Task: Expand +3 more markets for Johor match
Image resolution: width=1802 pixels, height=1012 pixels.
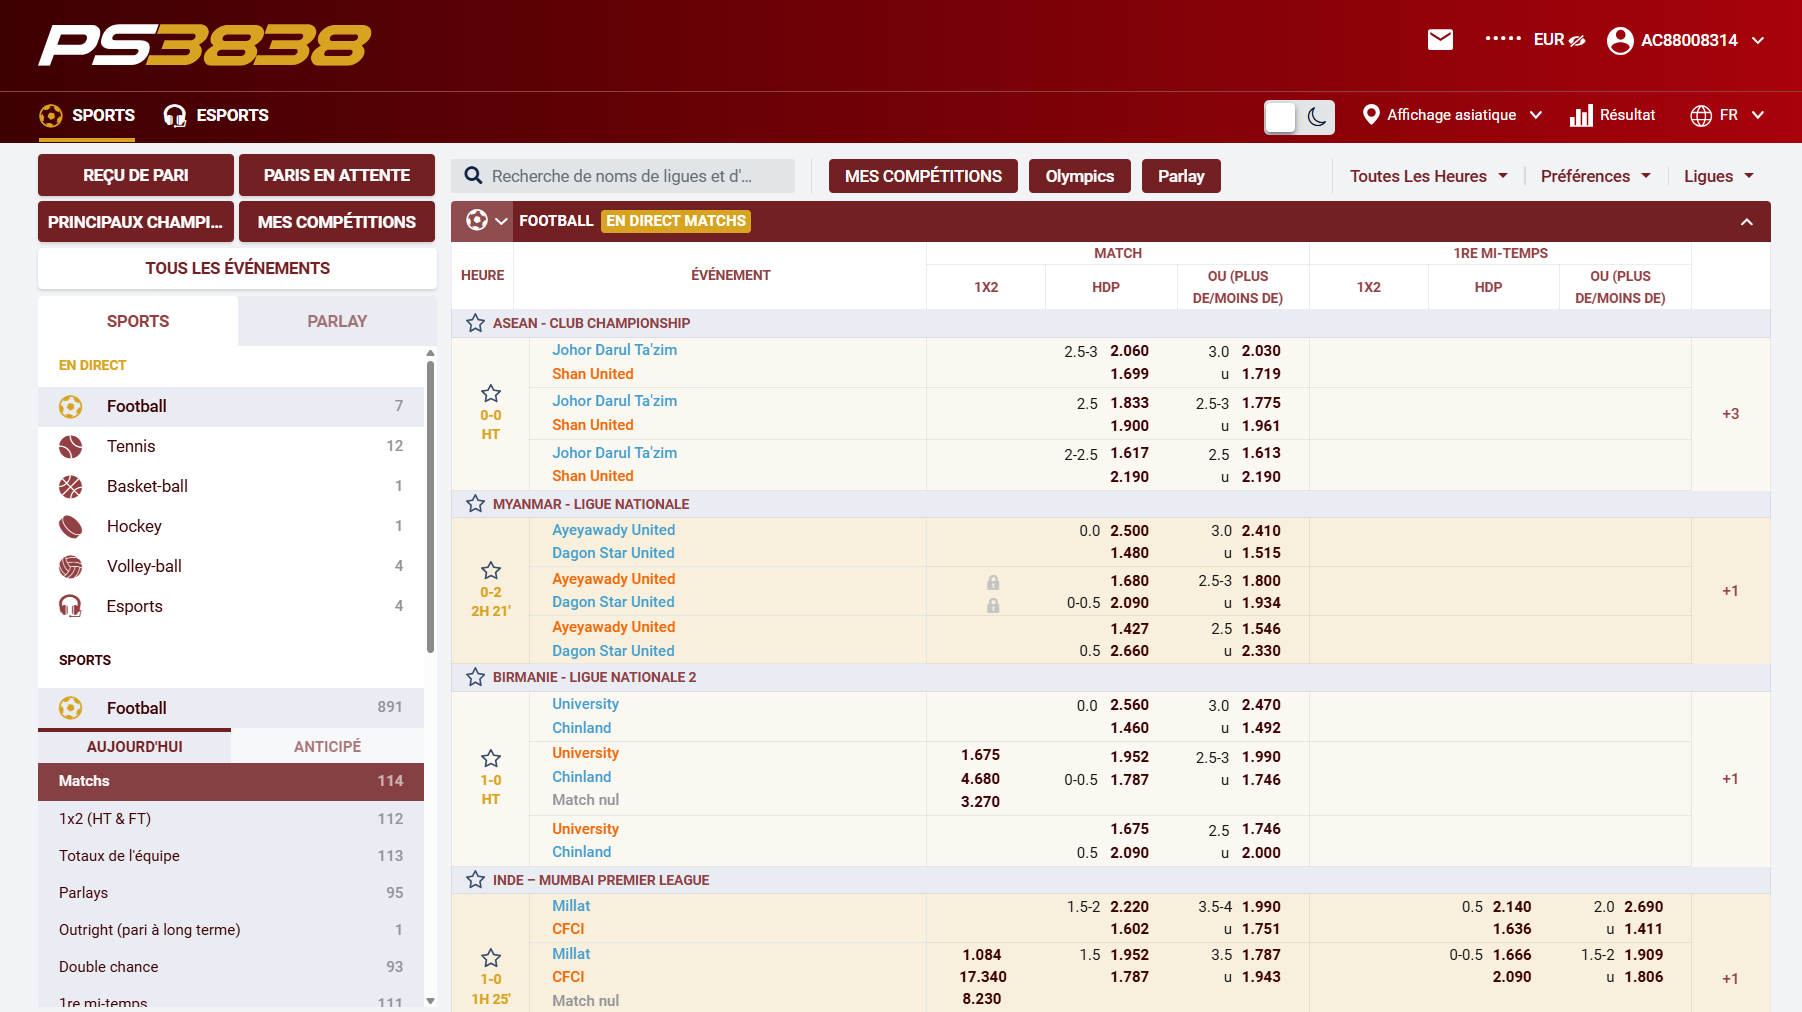Action: click(x=1730, y=414)
